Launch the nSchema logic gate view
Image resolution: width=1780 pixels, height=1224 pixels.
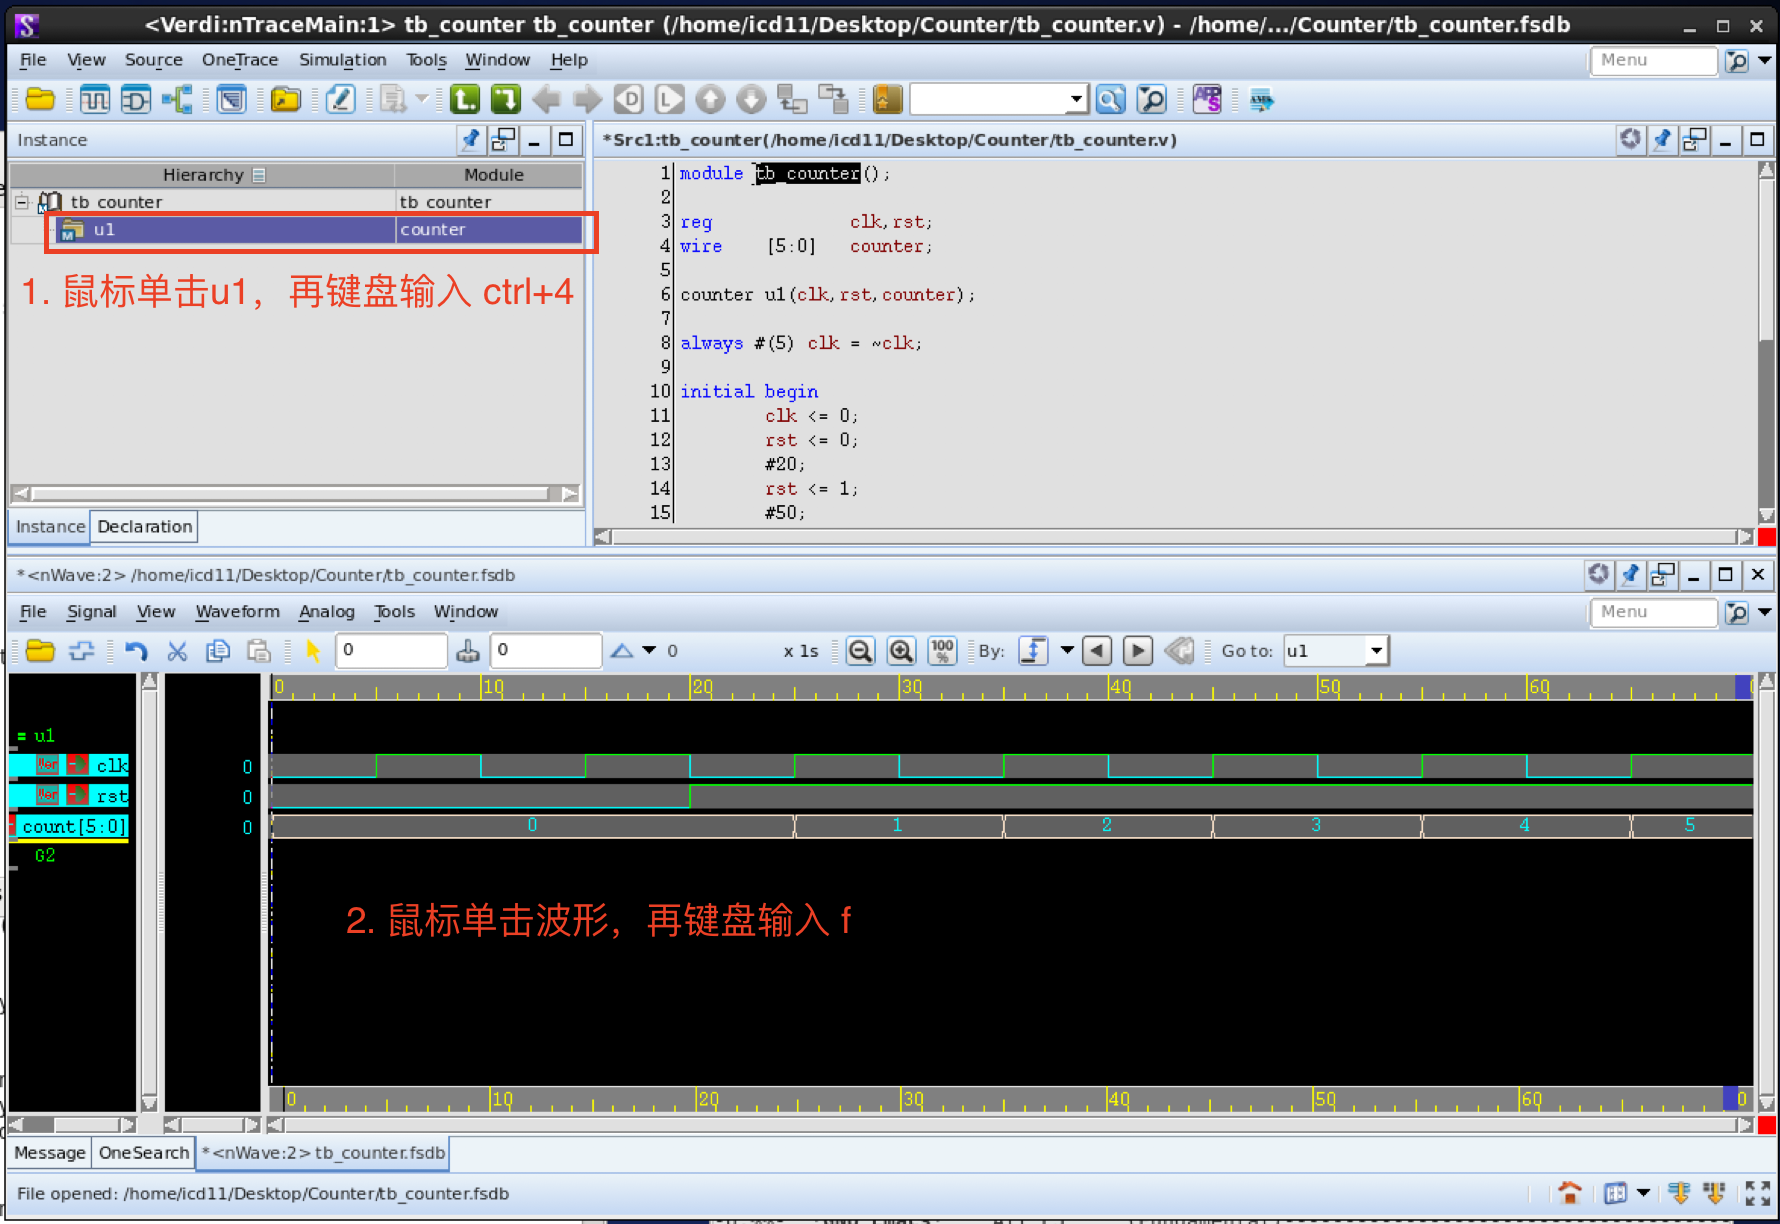[135, 99]
